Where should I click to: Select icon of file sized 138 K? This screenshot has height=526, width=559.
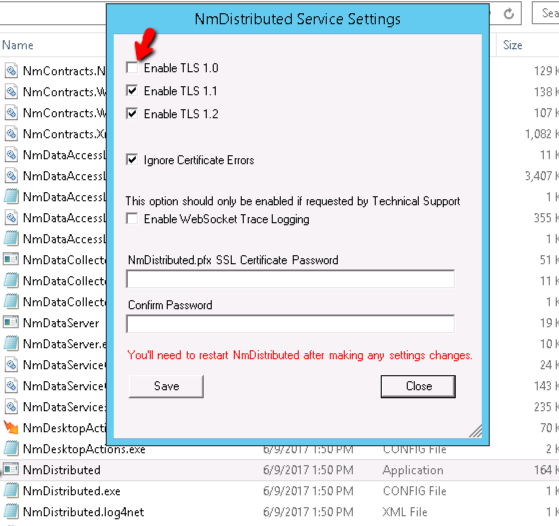coord(11,92)
